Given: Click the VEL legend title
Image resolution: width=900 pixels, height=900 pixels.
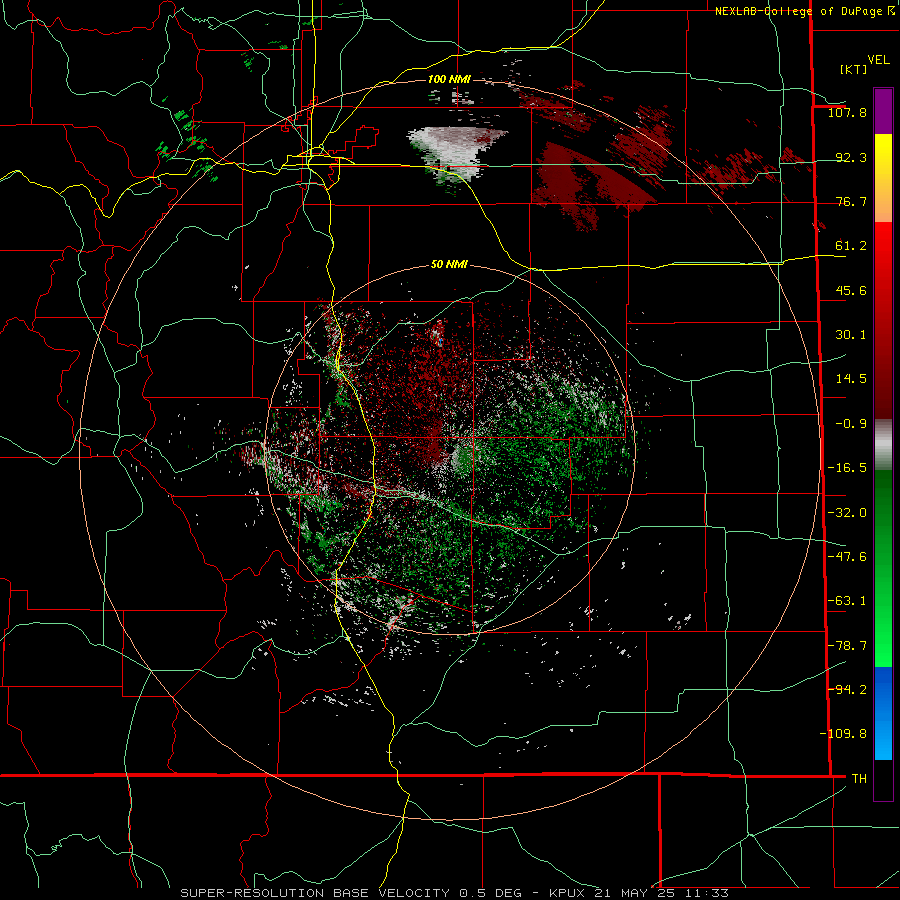Looking at the screenshot, I should click(x=878, y=60).
